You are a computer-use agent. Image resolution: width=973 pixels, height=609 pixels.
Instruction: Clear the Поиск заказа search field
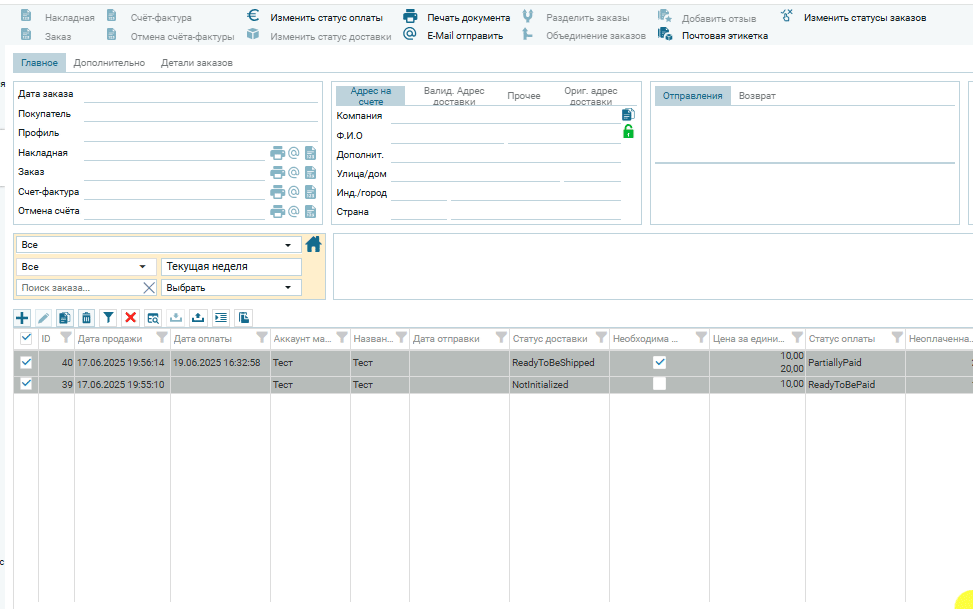coord(149,288)
